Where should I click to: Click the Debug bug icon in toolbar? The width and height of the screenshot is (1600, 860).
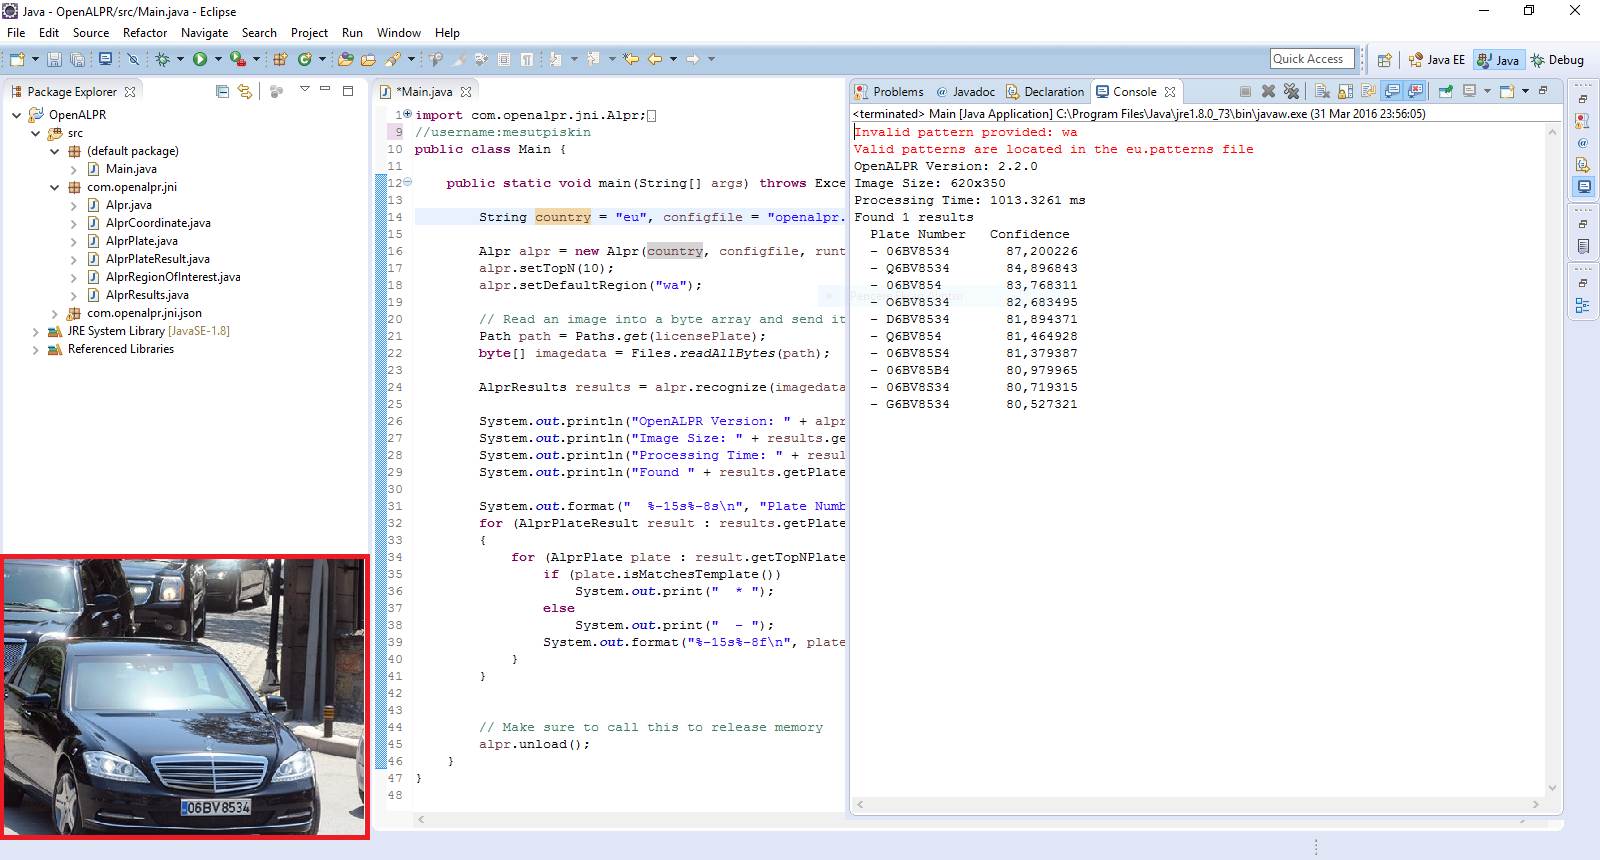tap(162, 60)
